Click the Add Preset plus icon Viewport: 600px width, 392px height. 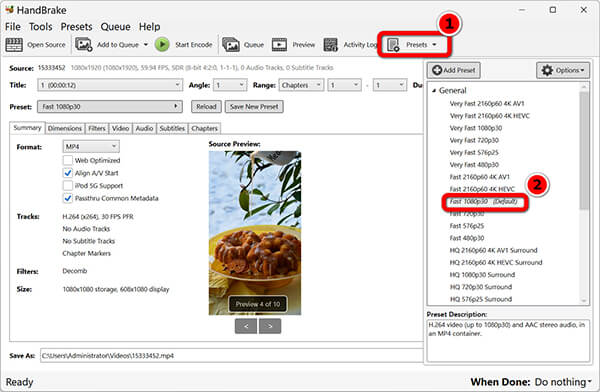tap(437, 70)
